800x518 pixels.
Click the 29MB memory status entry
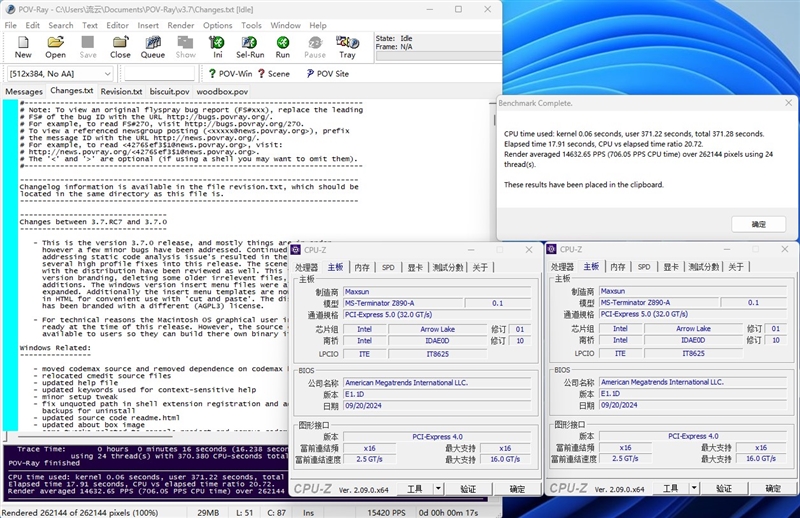pyautogui.click(x=208, y=512)
